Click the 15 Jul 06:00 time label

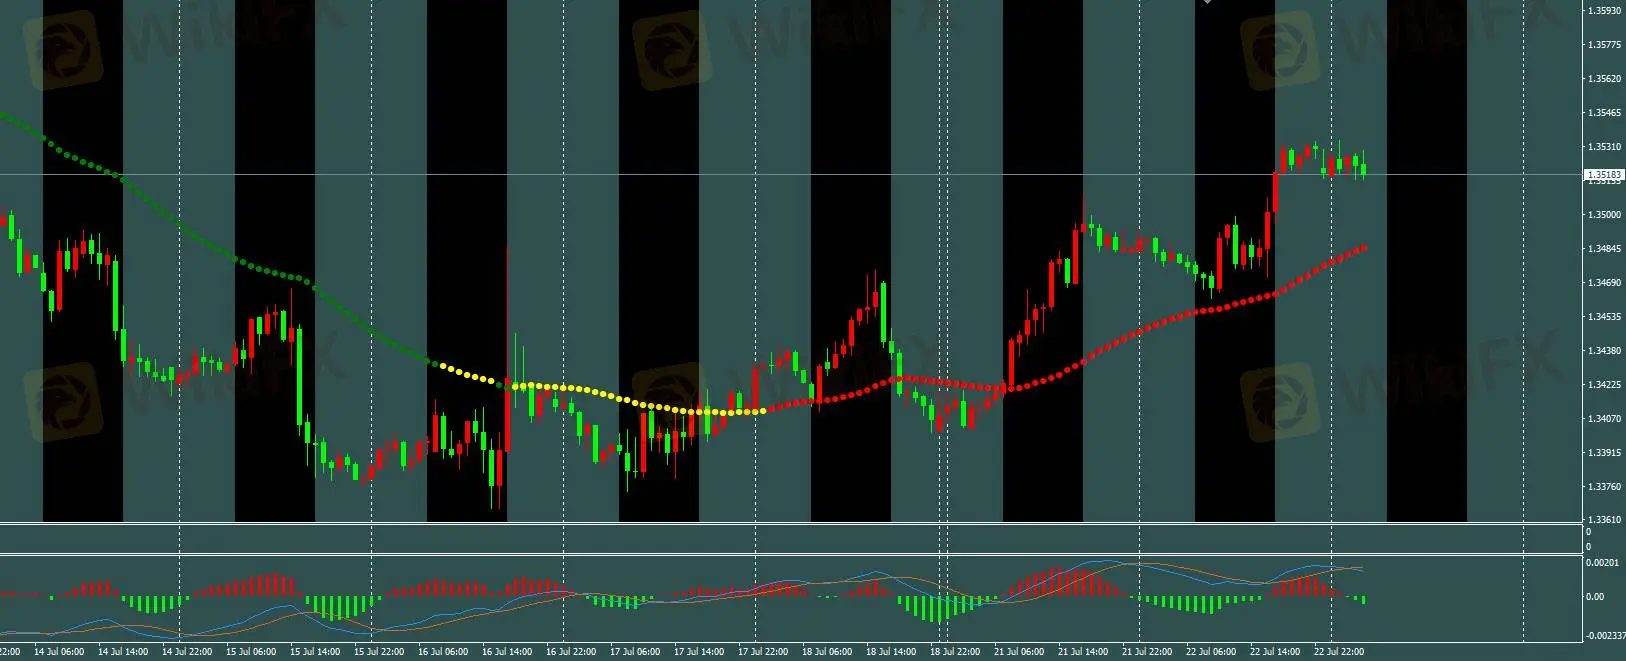click(x=251, y=652)
